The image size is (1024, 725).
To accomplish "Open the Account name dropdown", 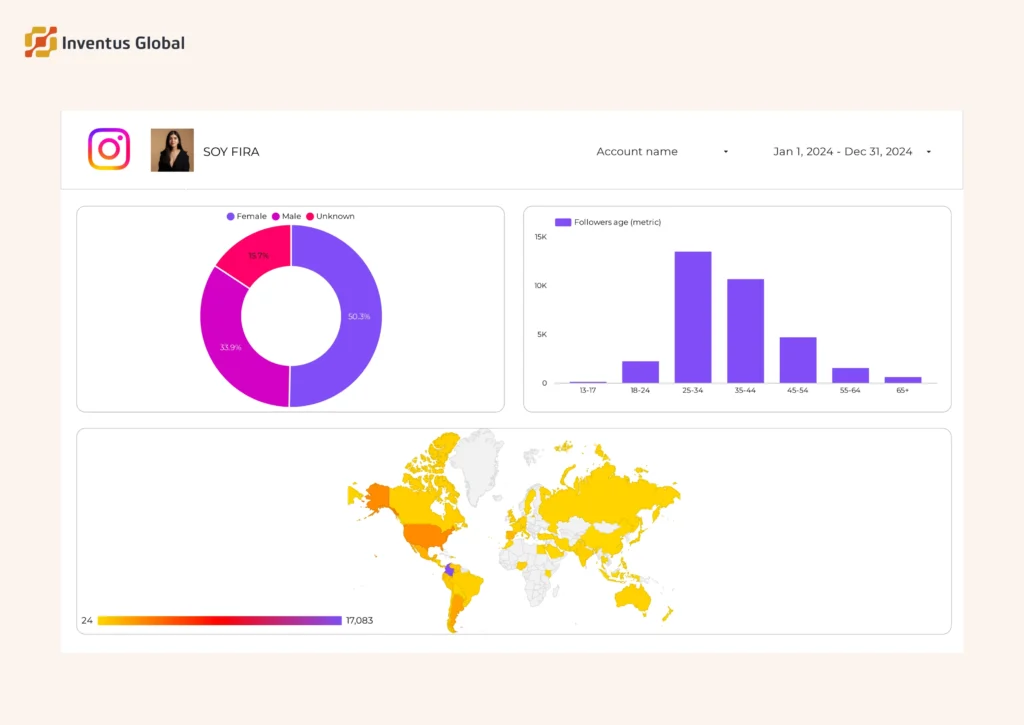I will tap(637, 151).
